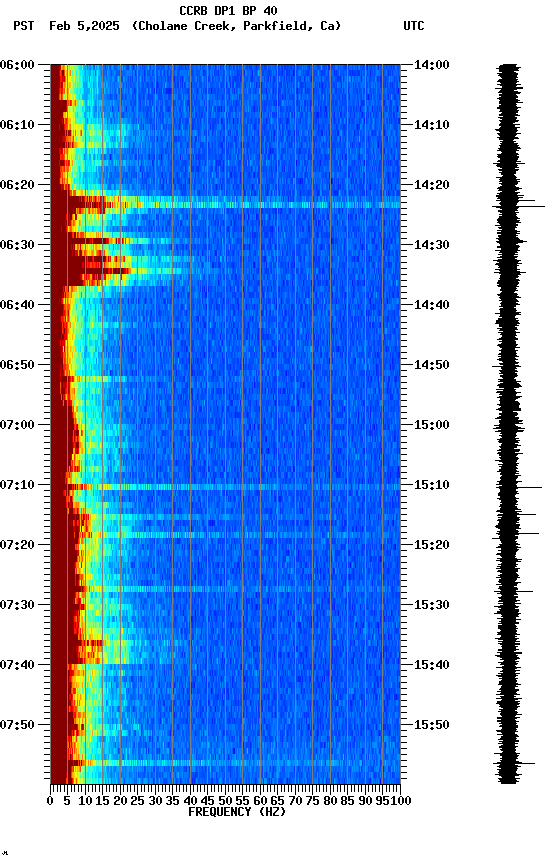Click the frequency axis label 55
552x864 pixels.
[x=242, y=802]
